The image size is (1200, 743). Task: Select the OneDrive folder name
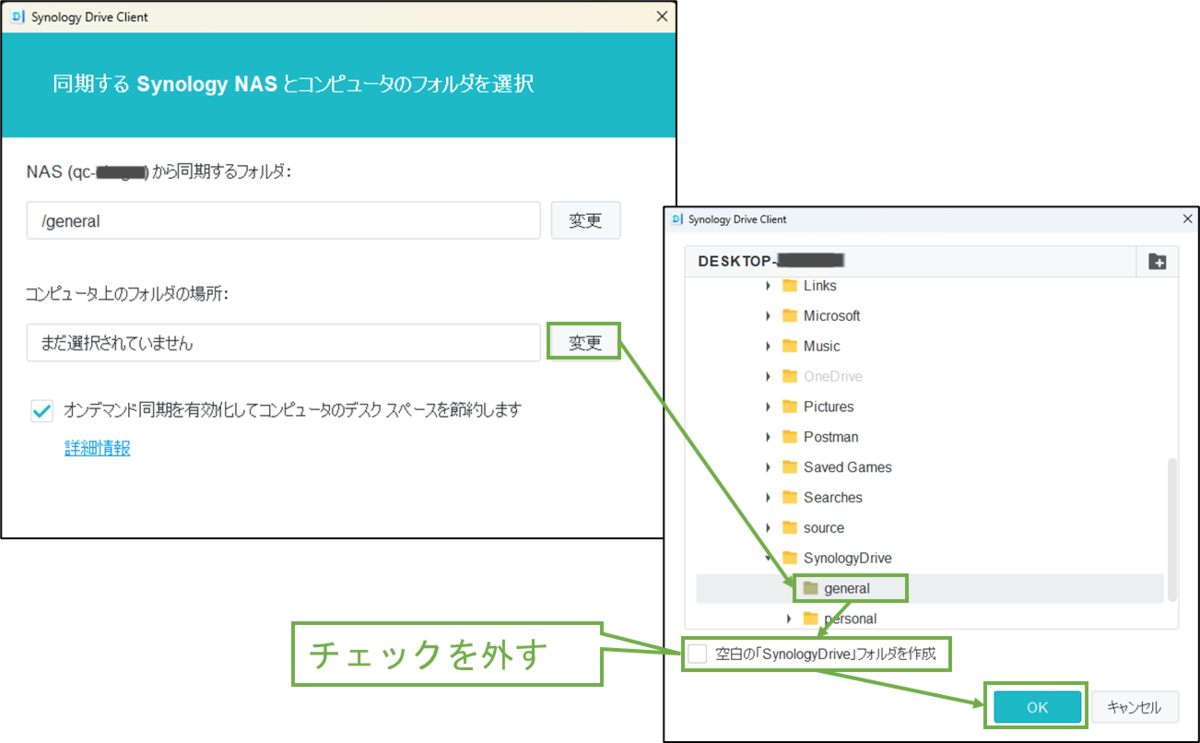click(x=833, y=376)
